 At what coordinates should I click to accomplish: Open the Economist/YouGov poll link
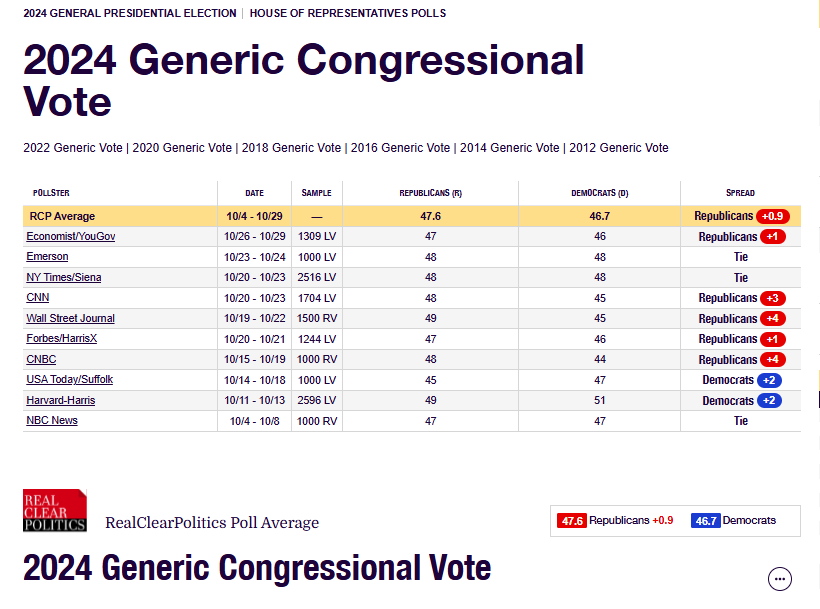[71, 237]
